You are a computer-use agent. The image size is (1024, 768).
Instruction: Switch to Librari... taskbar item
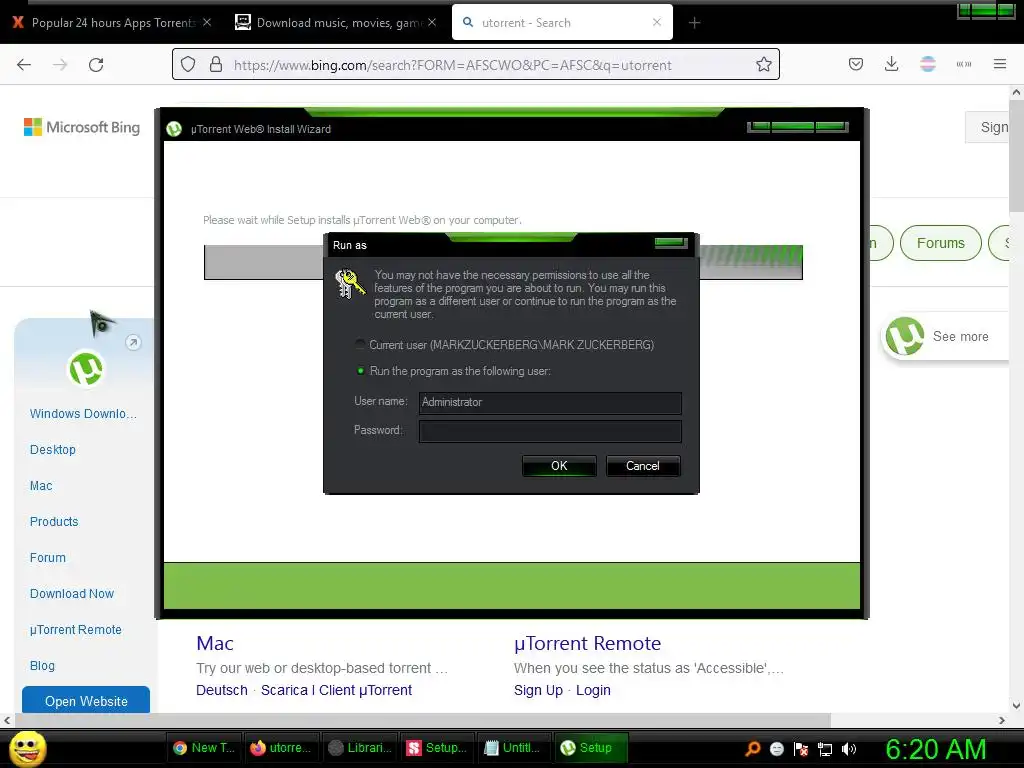coord(360,748)
